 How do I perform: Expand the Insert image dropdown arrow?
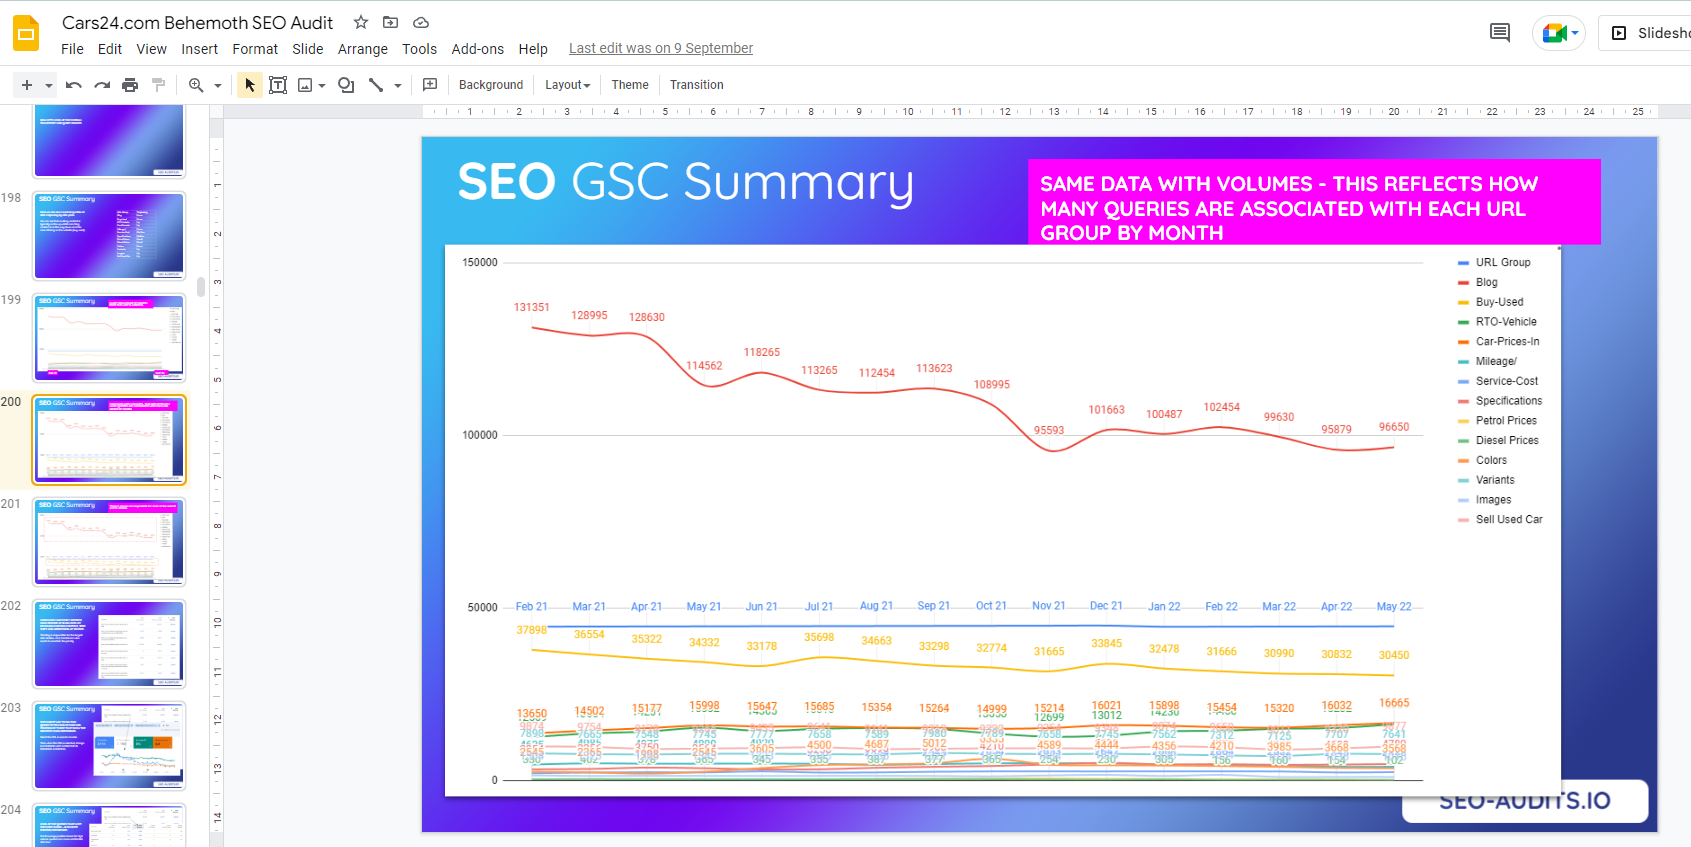click(322, 86)
